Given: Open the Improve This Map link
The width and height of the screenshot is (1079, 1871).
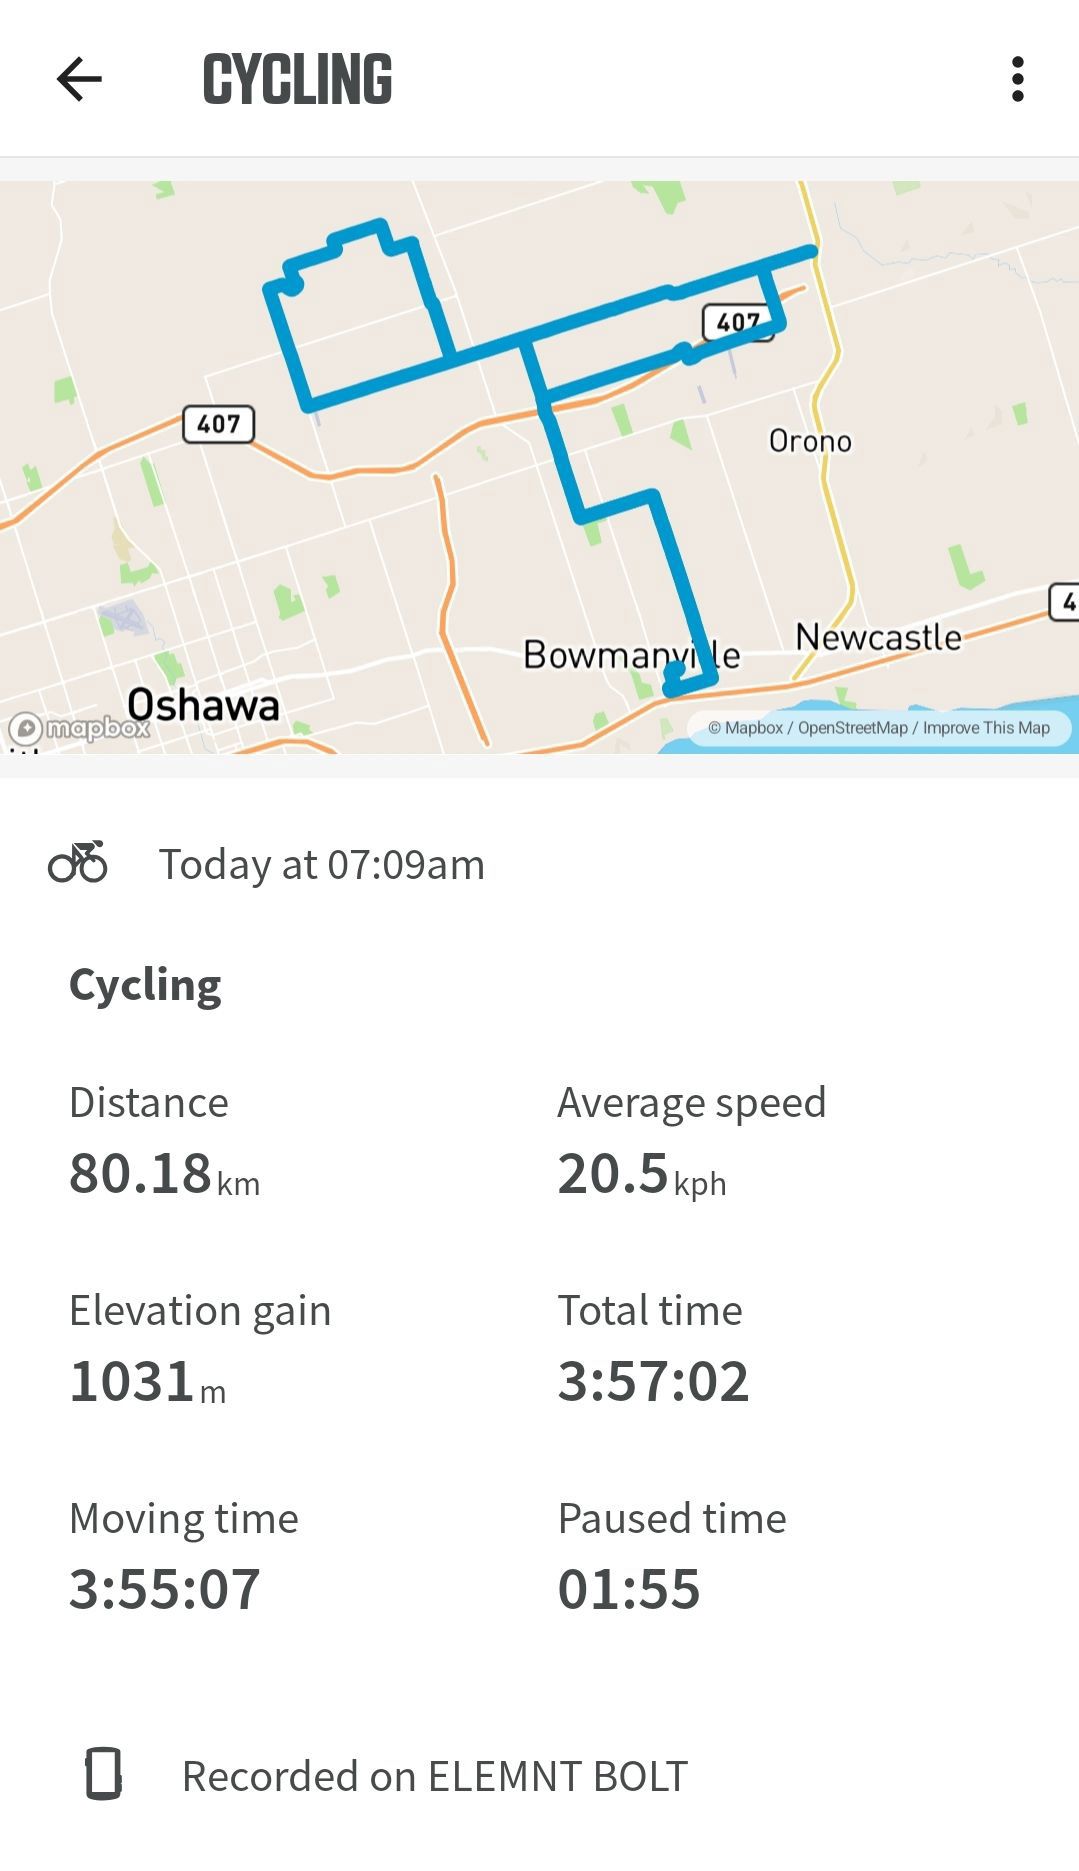Looking at the screenshot, I should point(986,728).
